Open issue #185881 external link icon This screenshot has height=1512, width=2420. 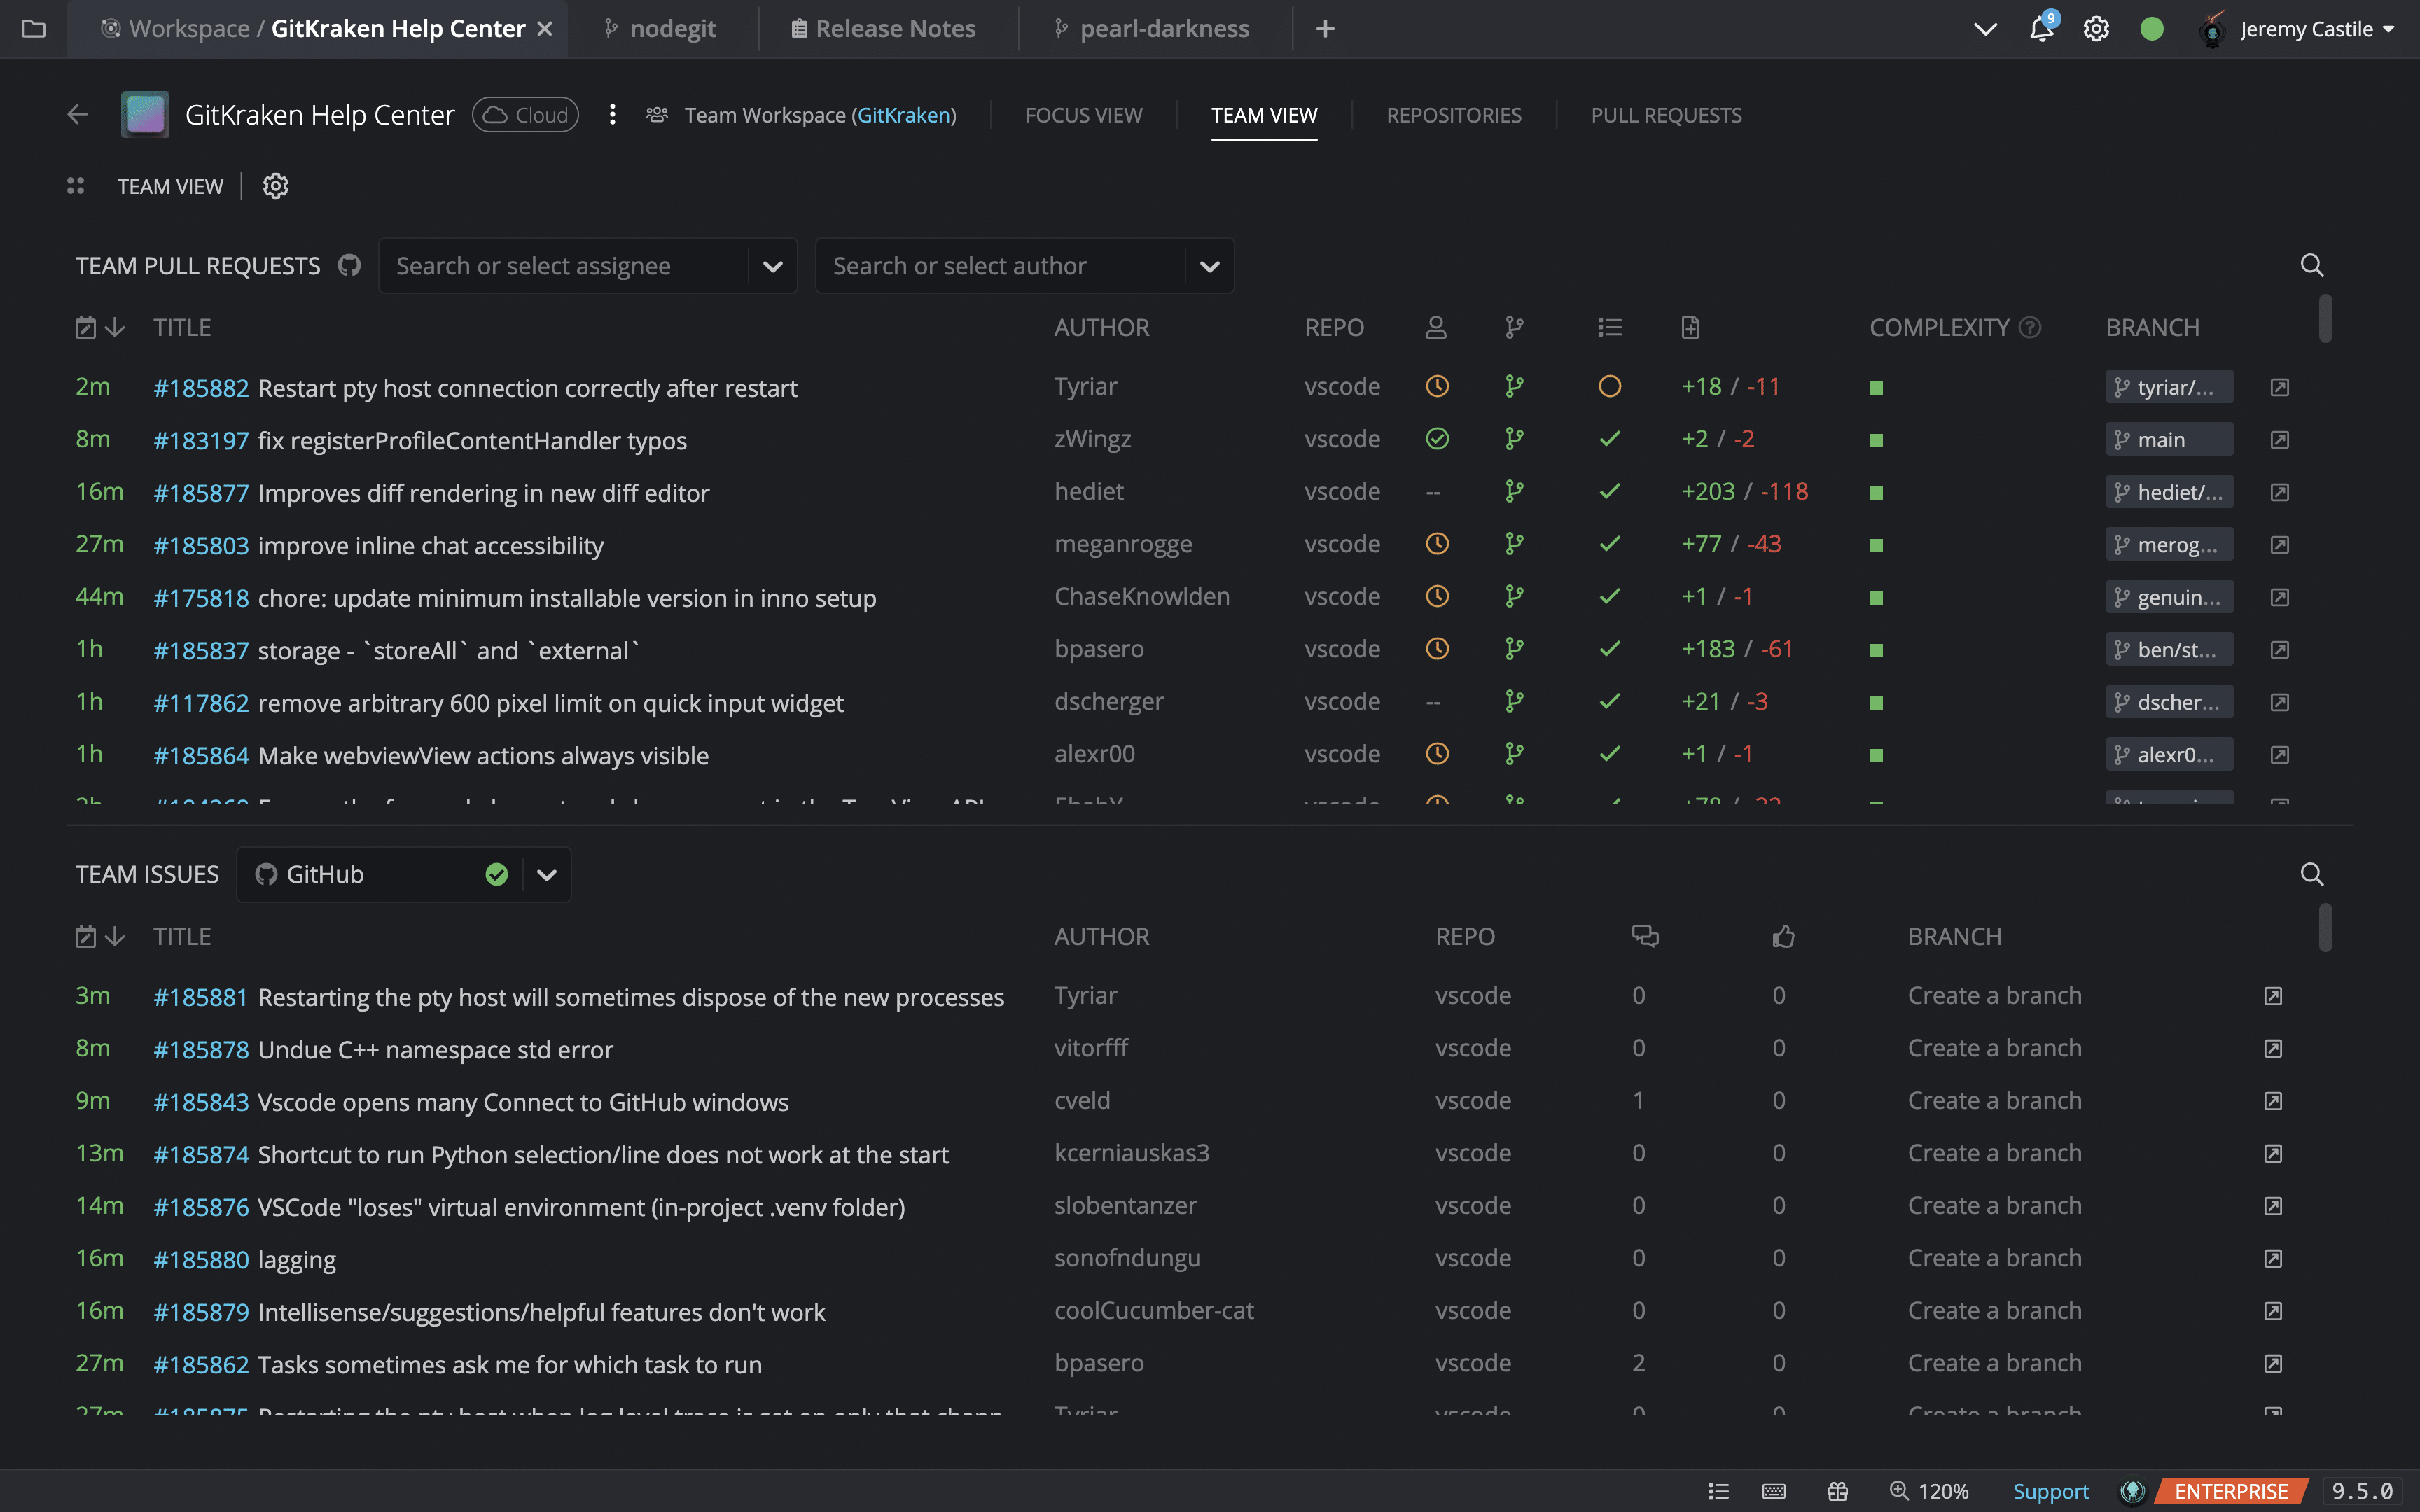click(x=2272, y=996)
